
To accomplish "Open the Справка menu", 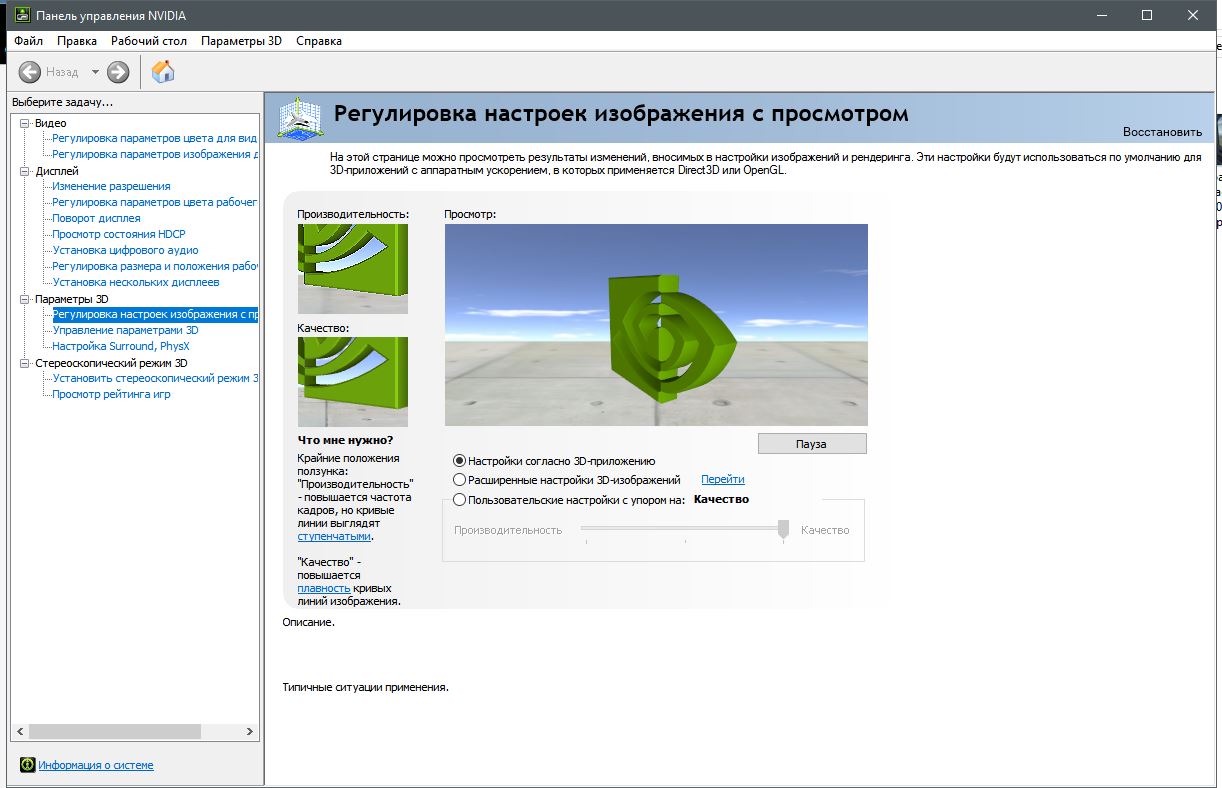I will 319,41.
